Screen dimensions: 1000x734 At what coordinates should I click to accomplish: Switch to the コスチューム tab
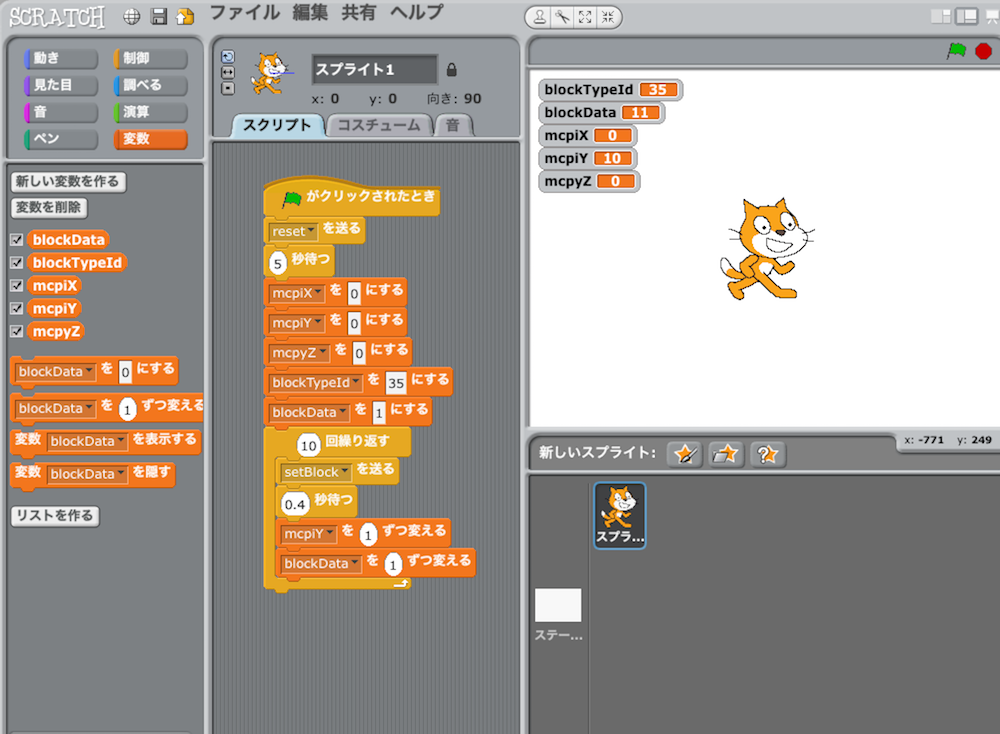coord(379,126)
